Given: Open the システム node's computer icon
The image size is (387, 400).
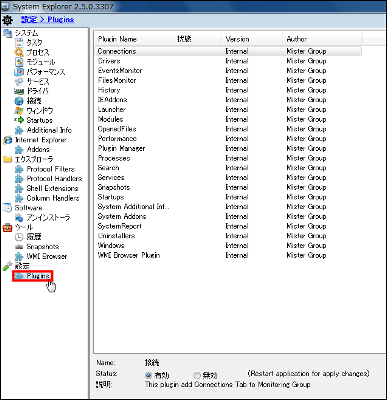Looking at the screenshot, I should click(x=7, y=33).
